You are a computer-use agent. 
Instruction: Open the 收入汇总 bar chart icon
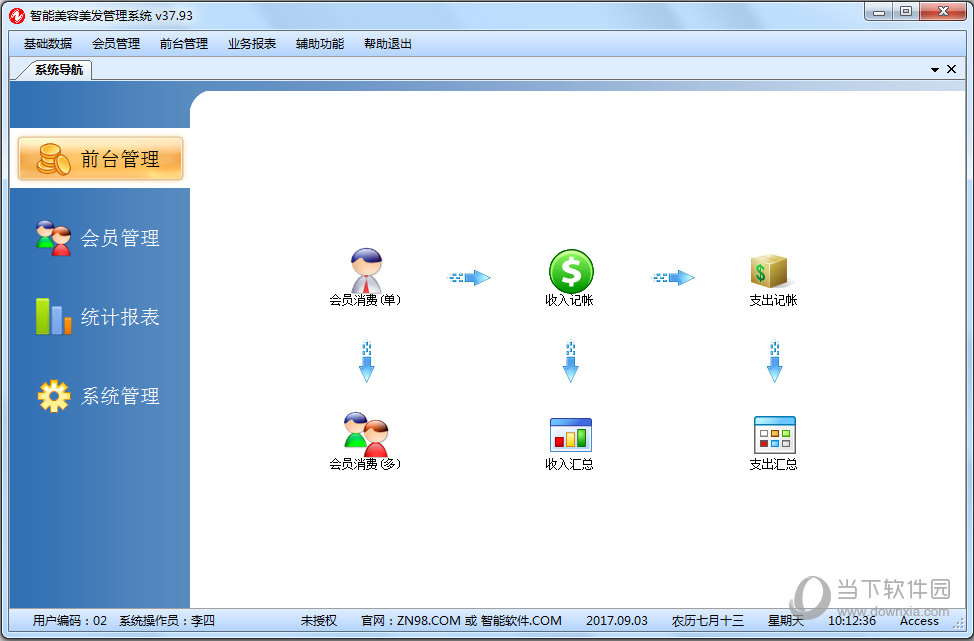[570, 435]
